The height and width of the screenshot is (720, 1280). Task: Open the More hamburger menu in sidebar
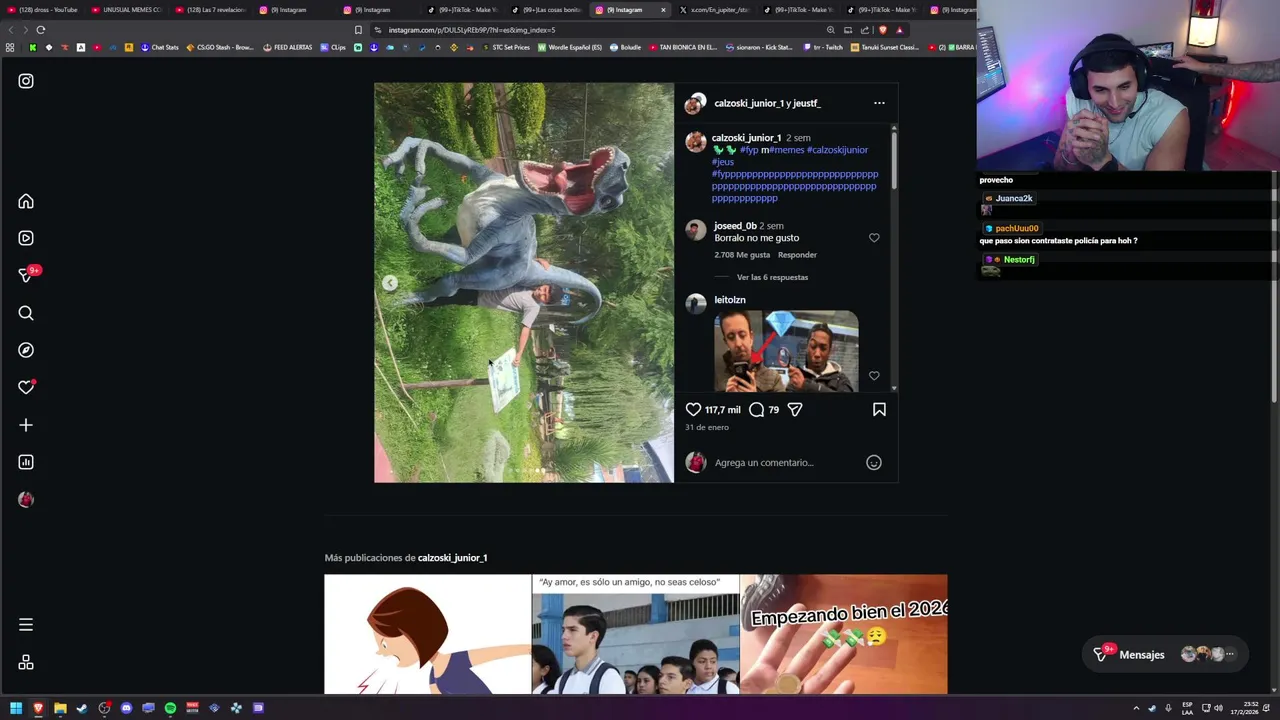point(26,625)
